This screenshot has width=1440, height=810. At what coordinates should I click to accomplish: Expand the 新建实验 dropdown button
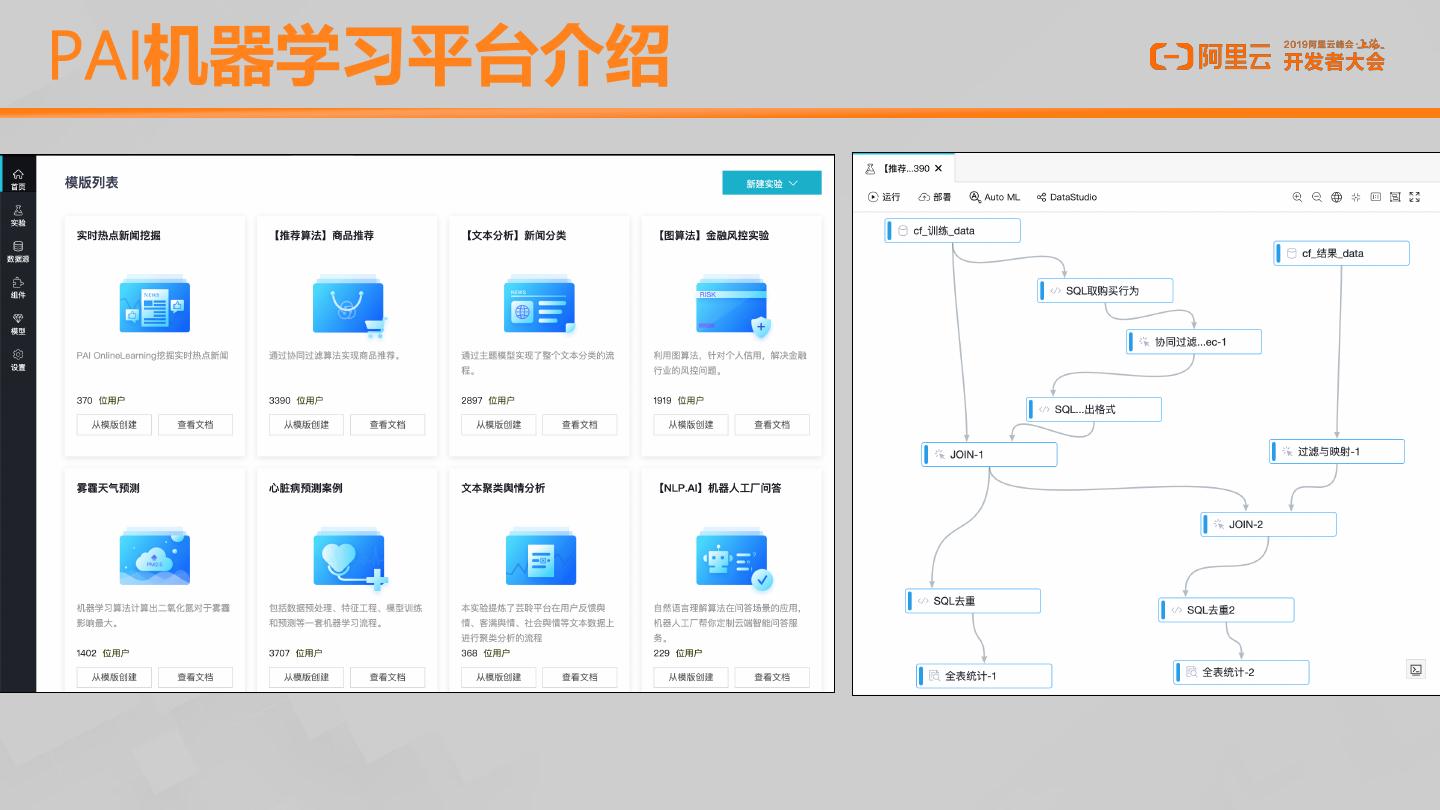[x=772, y=183]
